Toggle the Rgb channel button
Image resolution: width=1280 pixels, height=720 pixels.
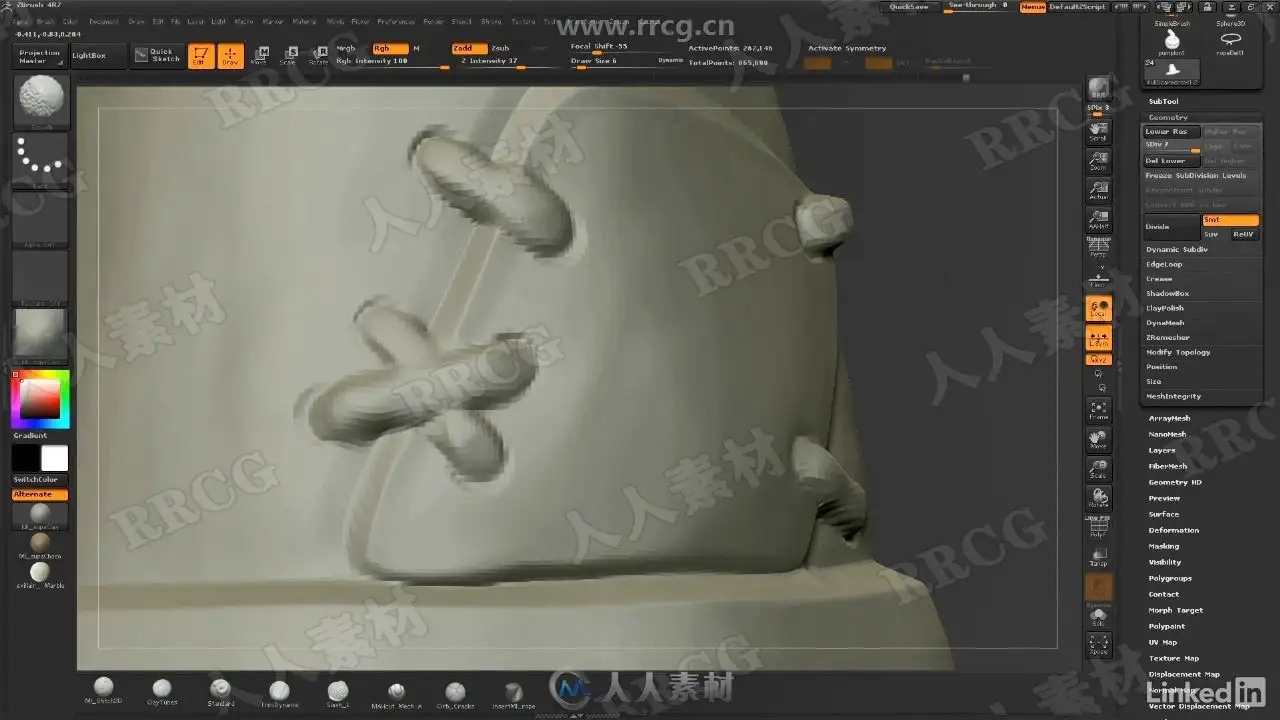point(390,48)
